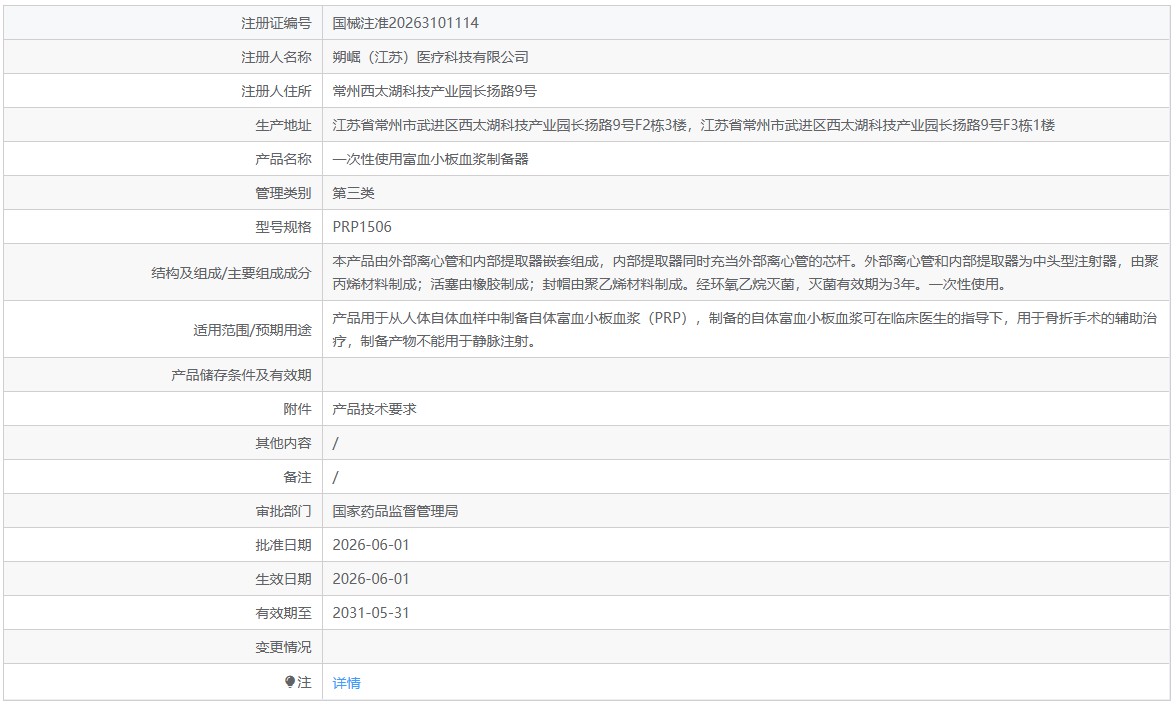This screenshot has width=1175, height=704.
Task: Click the 审批部门 value 国家药品监督管理局
Action: tap(395, 511)
